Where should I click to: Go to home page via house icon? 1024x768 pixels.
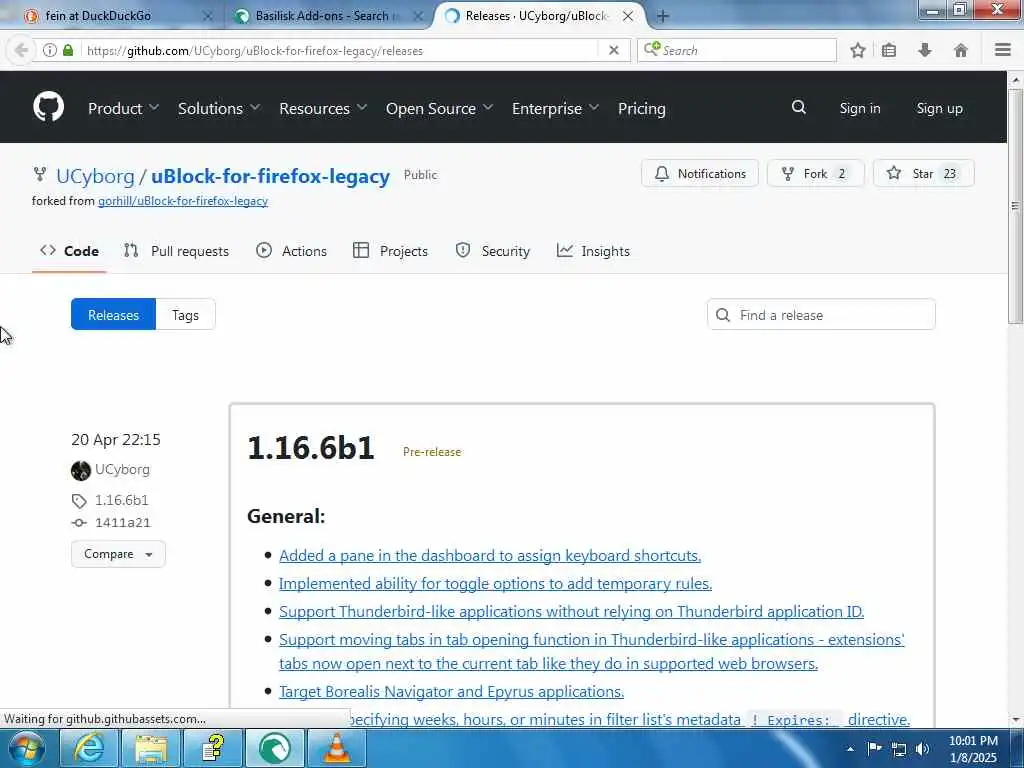click(x=961, y=50)
